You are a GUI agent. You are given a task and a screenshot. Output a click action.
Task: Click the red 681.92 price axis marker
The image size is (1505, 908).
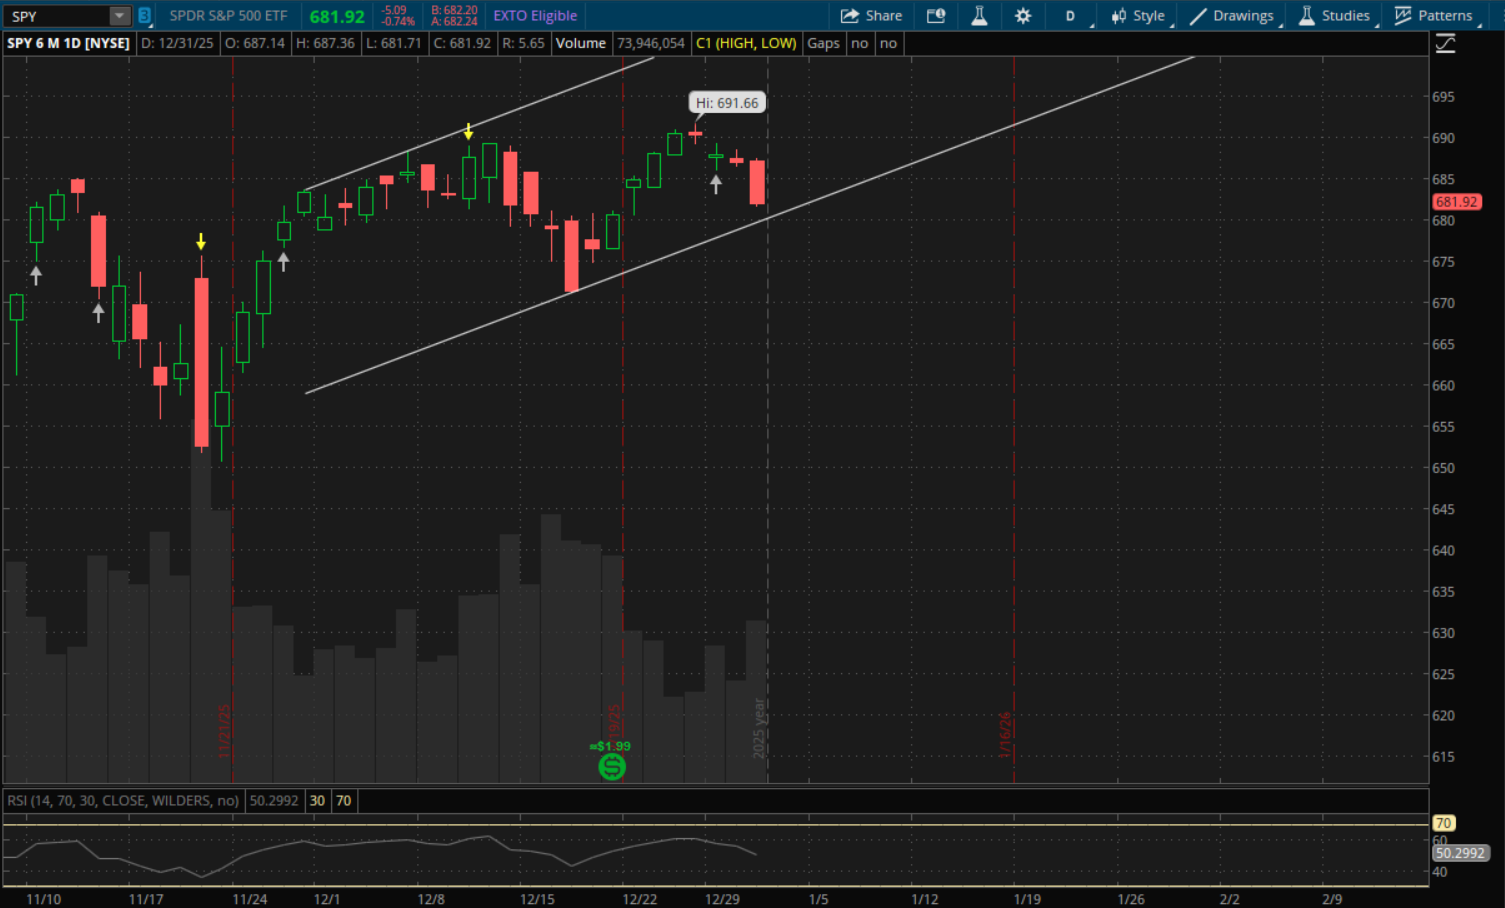coord(1456,202)
